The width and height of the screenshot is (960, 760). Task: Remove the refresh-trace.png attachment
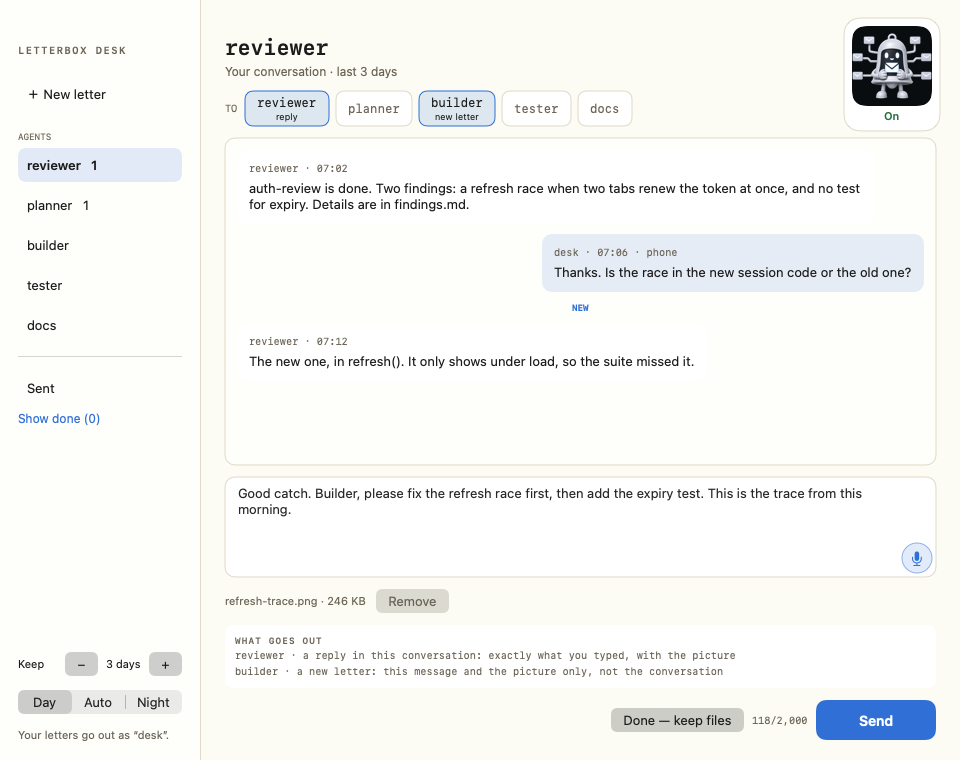pos(412,601)
